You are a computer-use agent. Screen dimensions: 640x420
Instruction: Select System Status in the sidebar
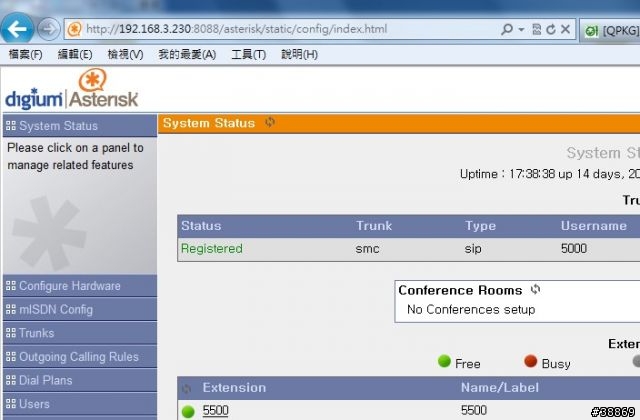pyautogui.click(x=80, y=126)
